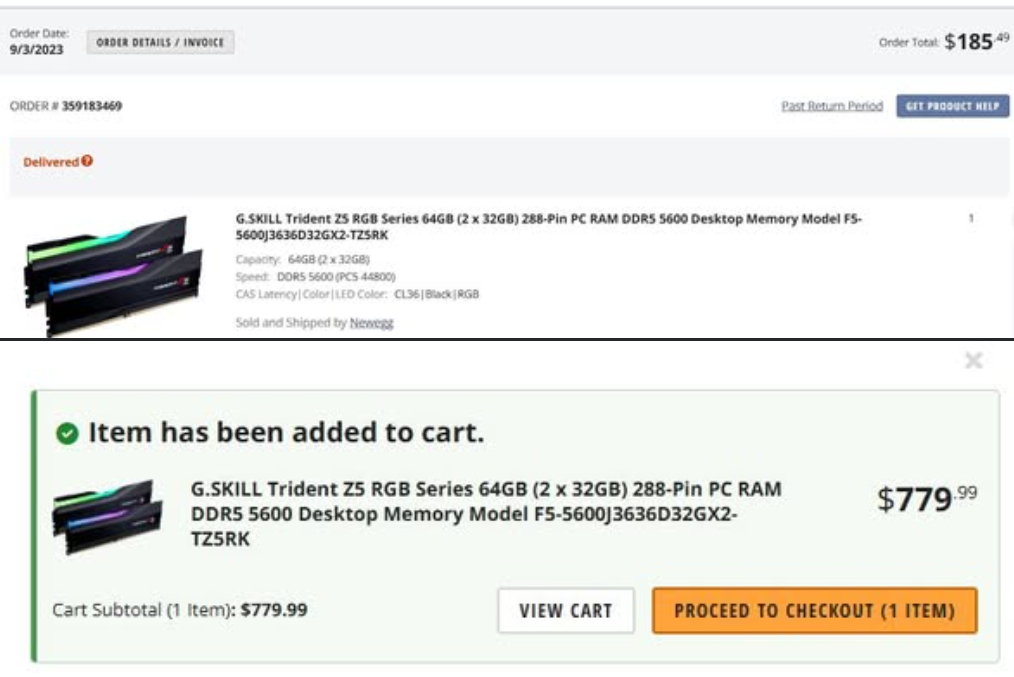The image size is (1014, 677).
Task: Click the green checkmark success icon
Action: click(68, 434)
